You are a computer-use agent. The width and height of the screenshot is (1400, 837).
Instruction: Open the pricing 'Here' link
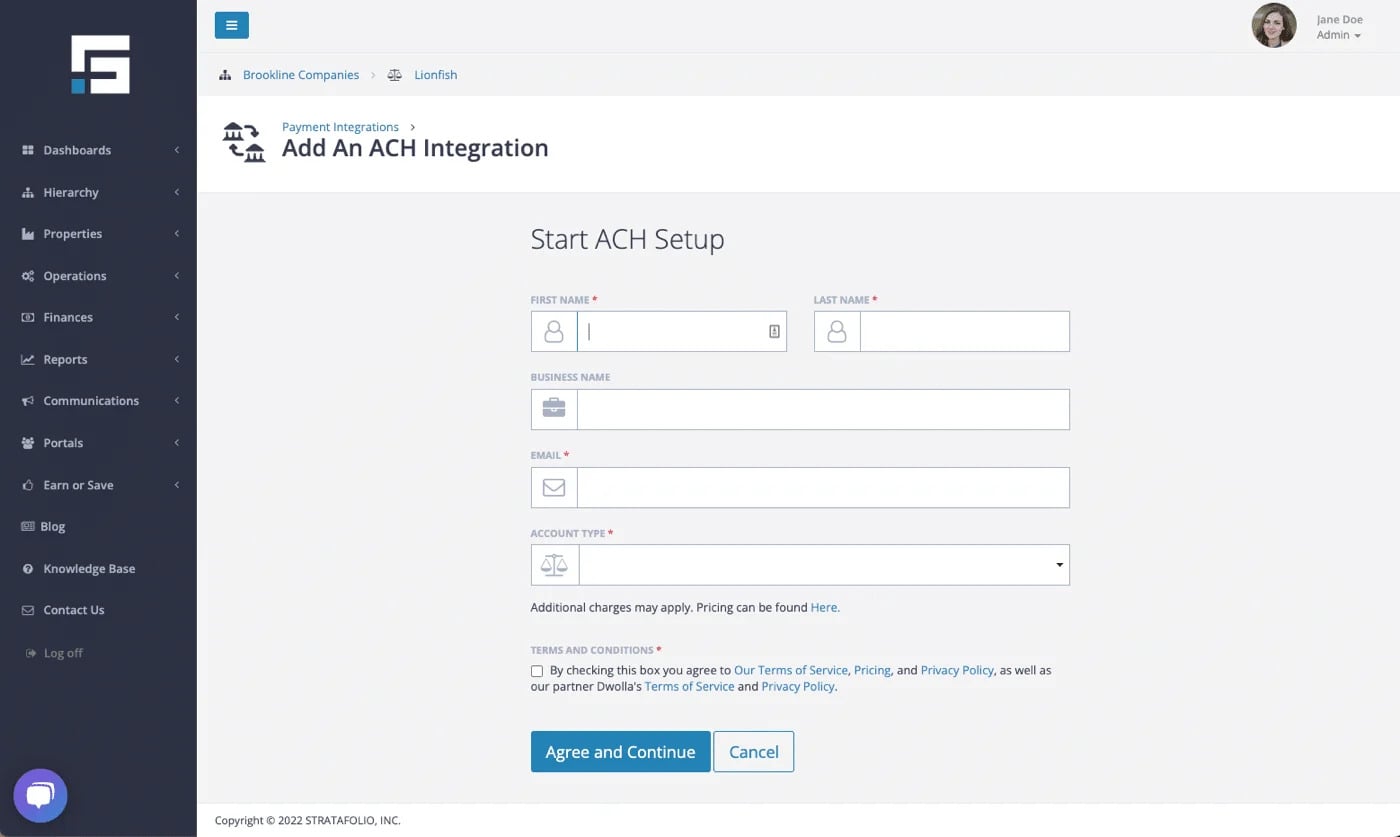pyautogui.click(x=824, y=607)
